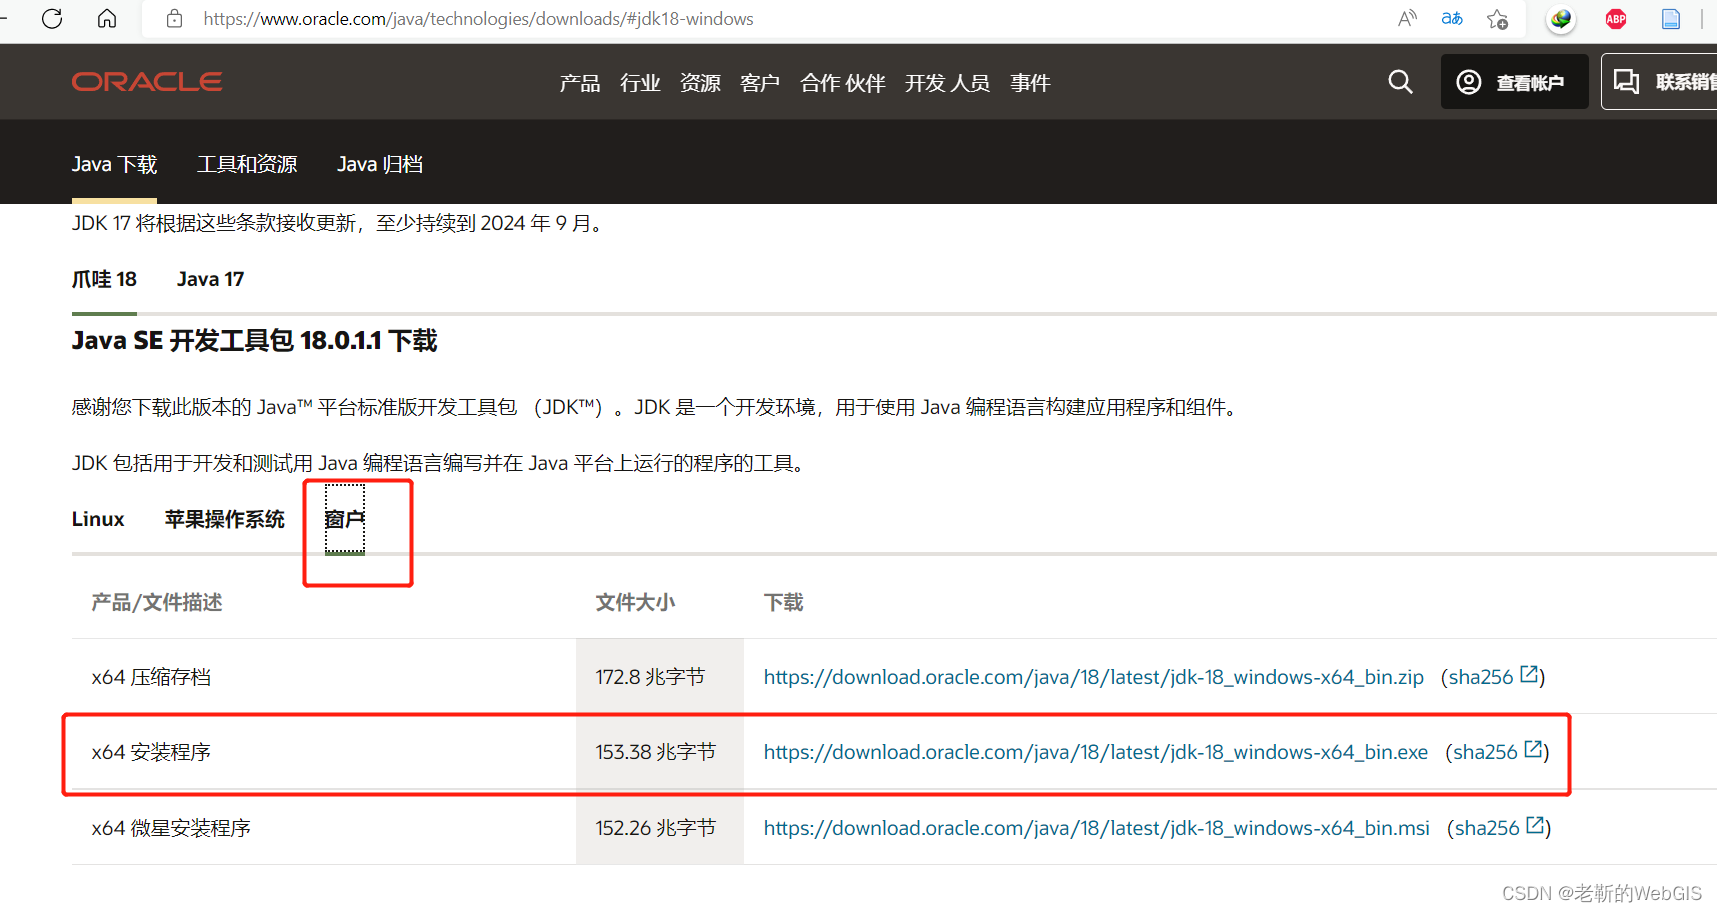
Task: Click the Java SE 开发工具包 18.0.1.1 heading
Action: tap(254, 341)
